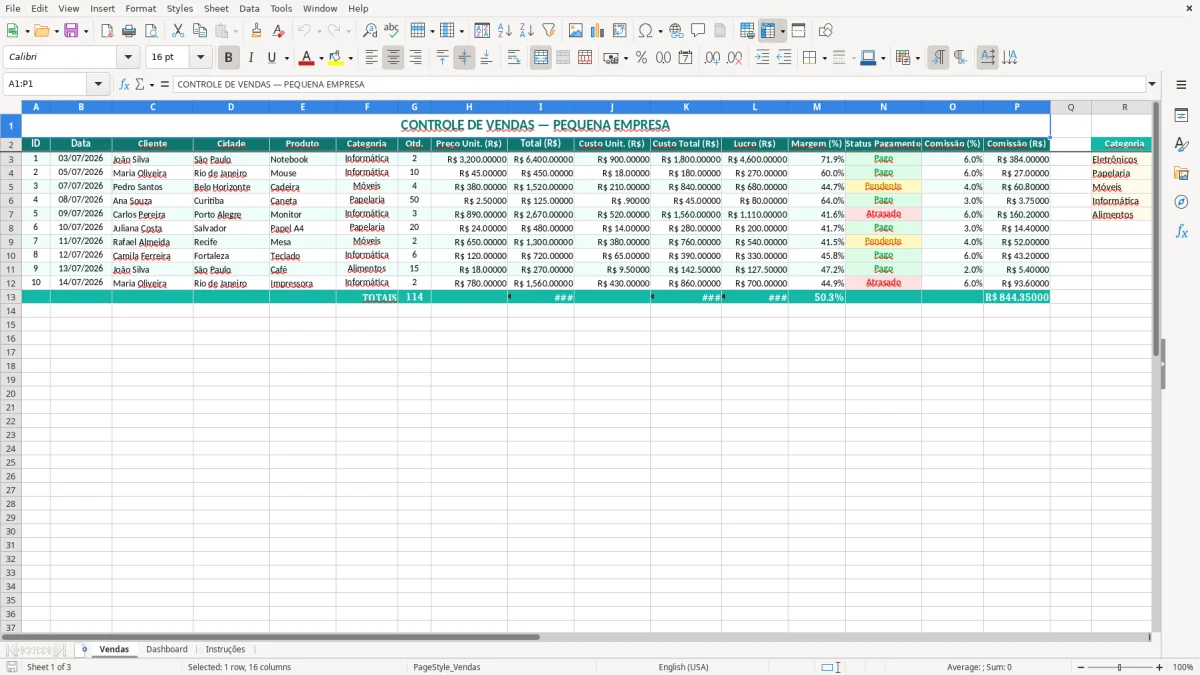
Task: Open the sidebar Styles panel icon
Action: click(x=1181, y=144)
